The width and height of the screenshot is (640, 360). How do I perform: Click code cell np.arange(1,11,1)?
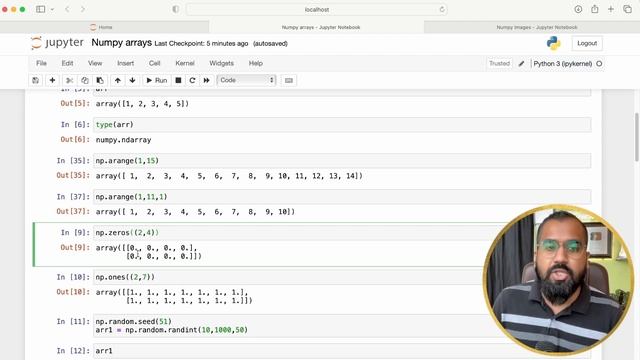coord(342,197)
